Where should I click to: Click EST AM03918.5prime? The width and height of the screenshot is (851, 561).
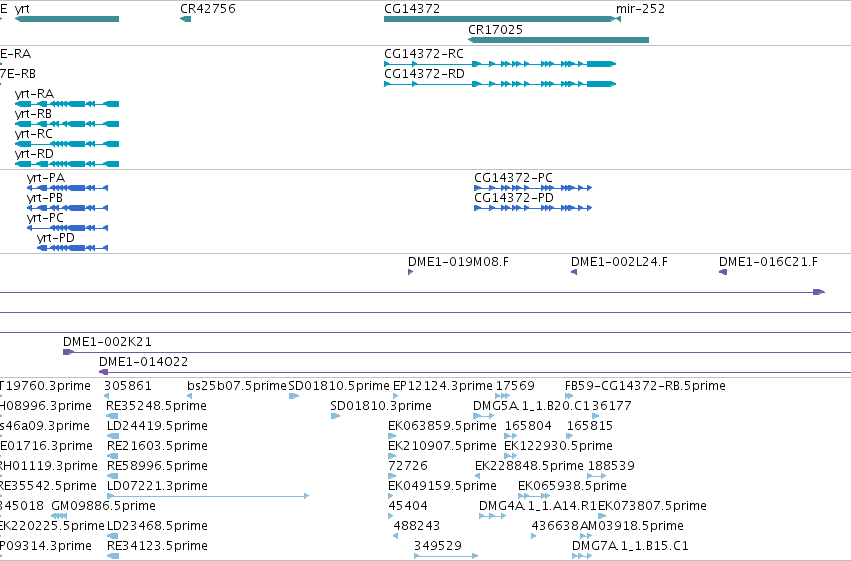[586, 537]
